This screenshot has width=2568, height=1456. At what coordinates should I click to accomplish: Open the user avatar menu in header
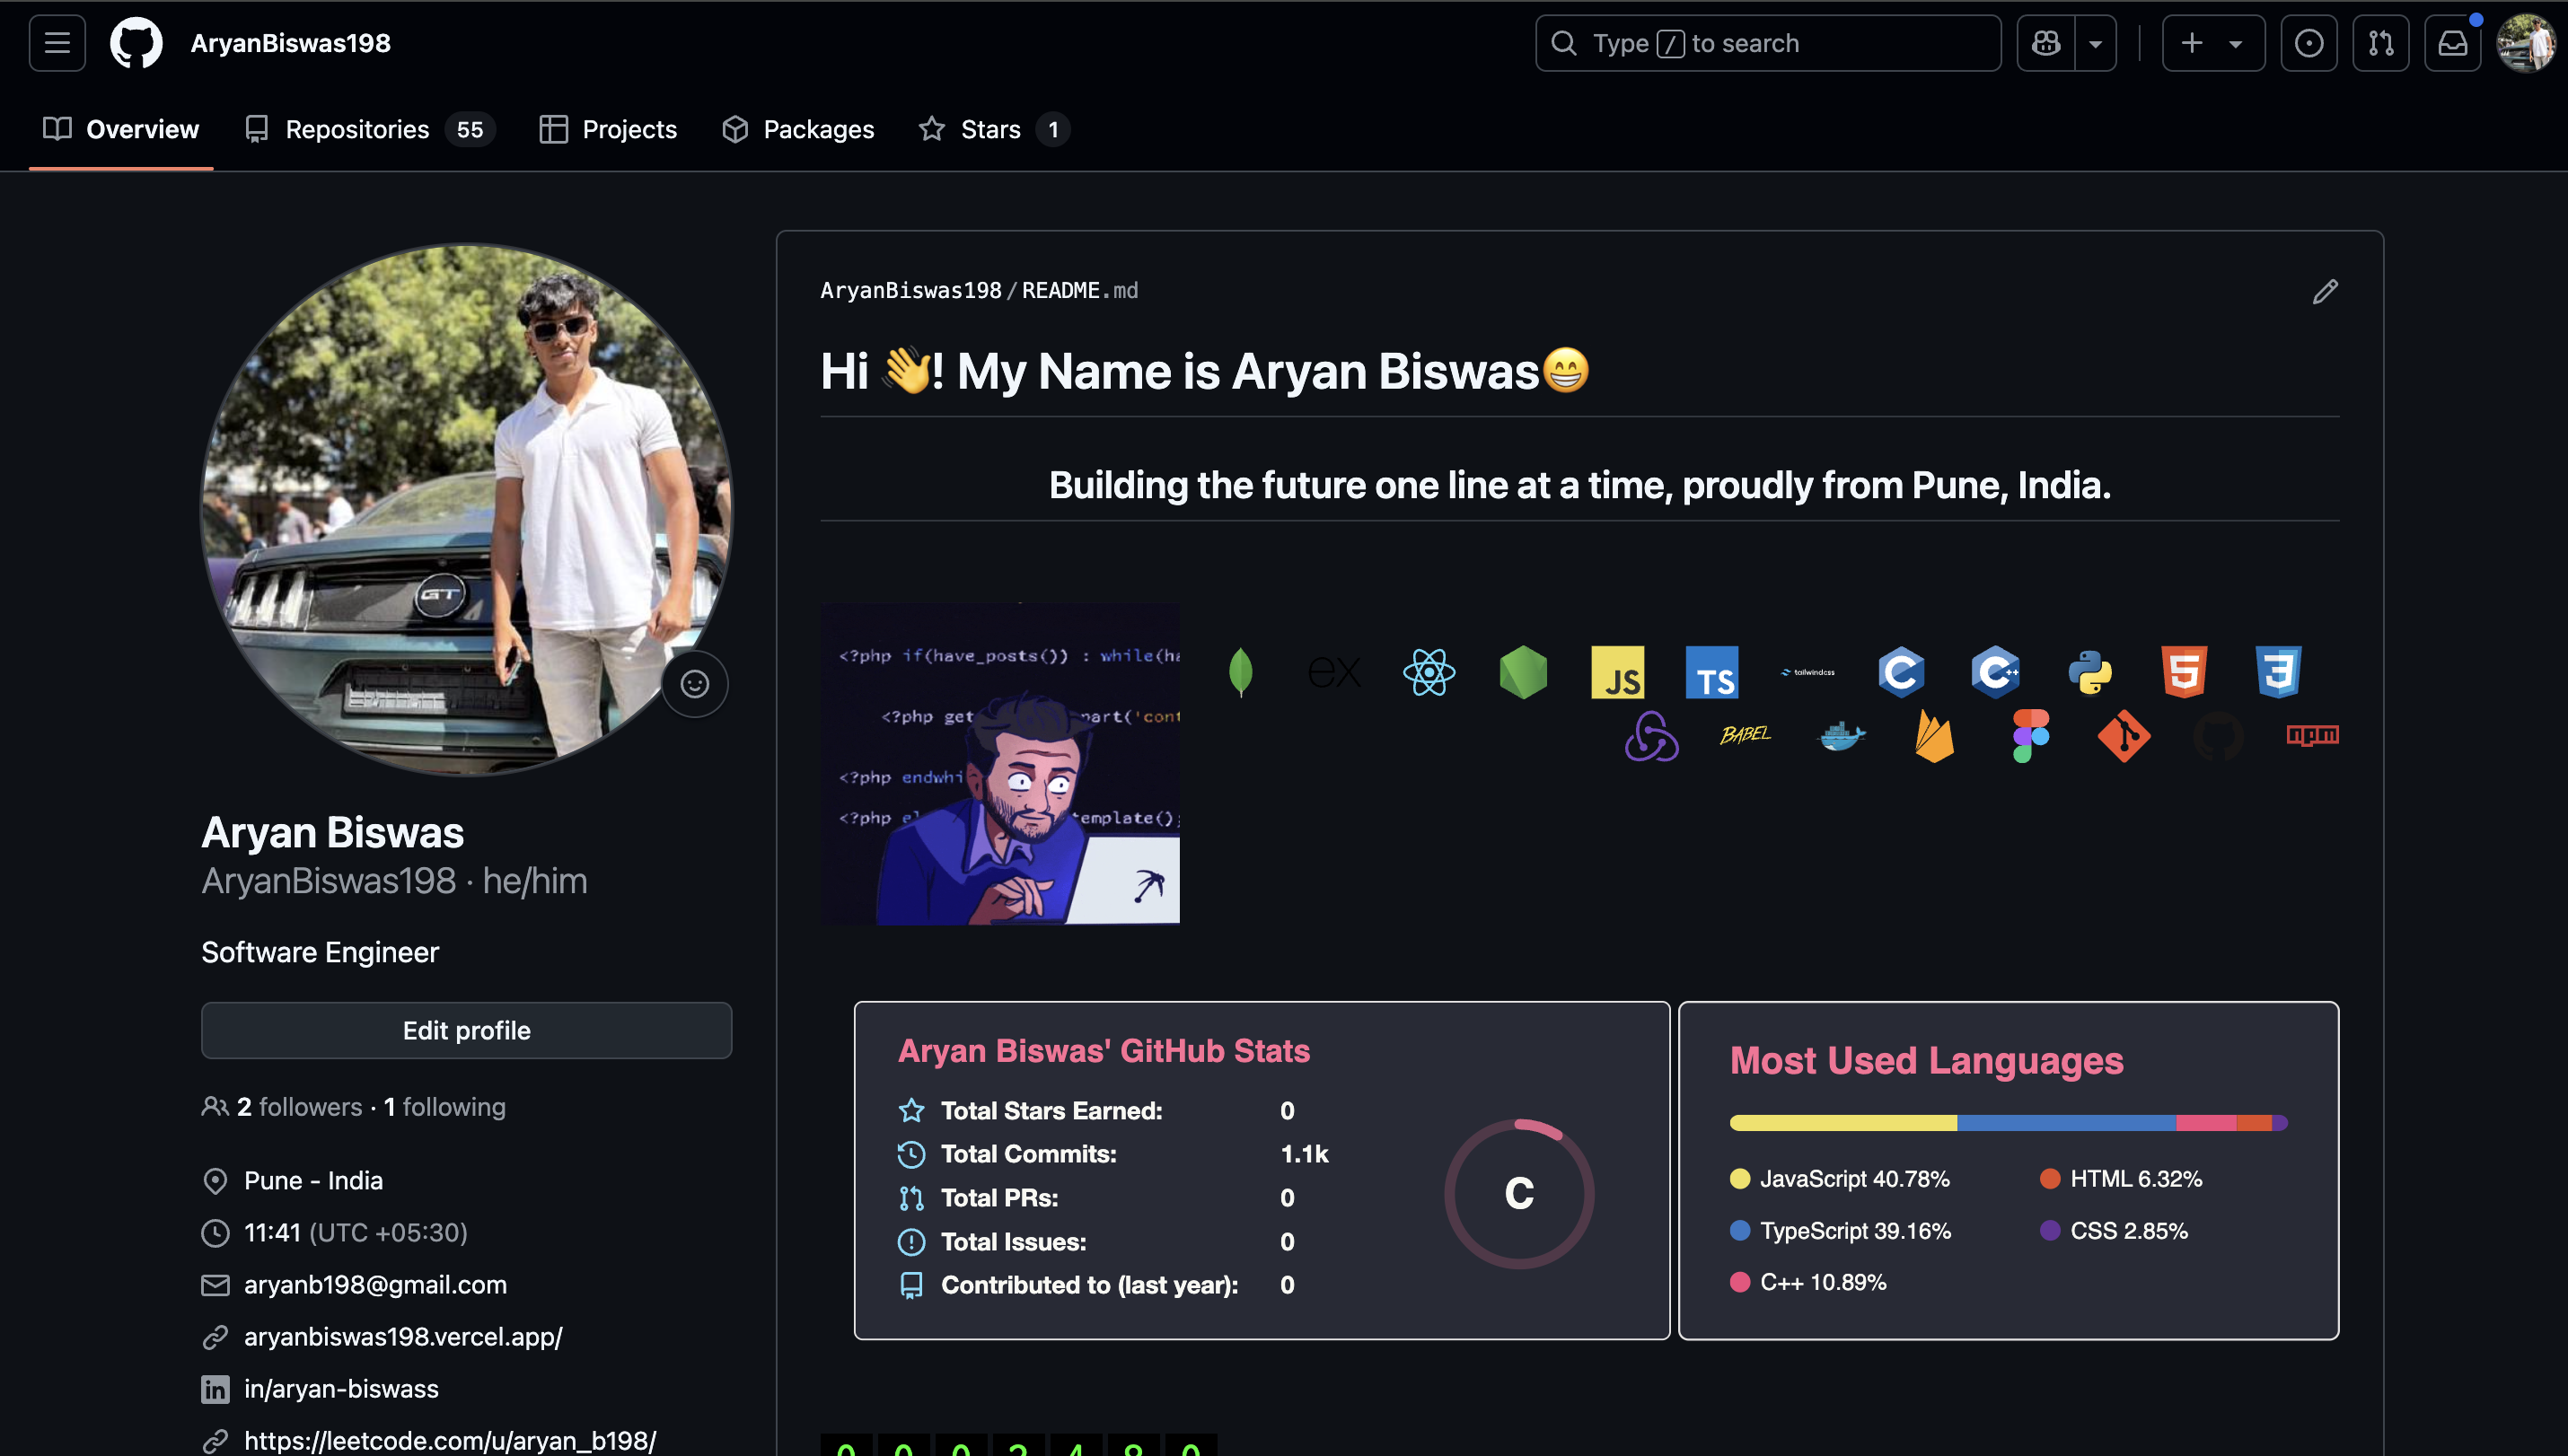pyautogui.click(x=2526, y=43)
